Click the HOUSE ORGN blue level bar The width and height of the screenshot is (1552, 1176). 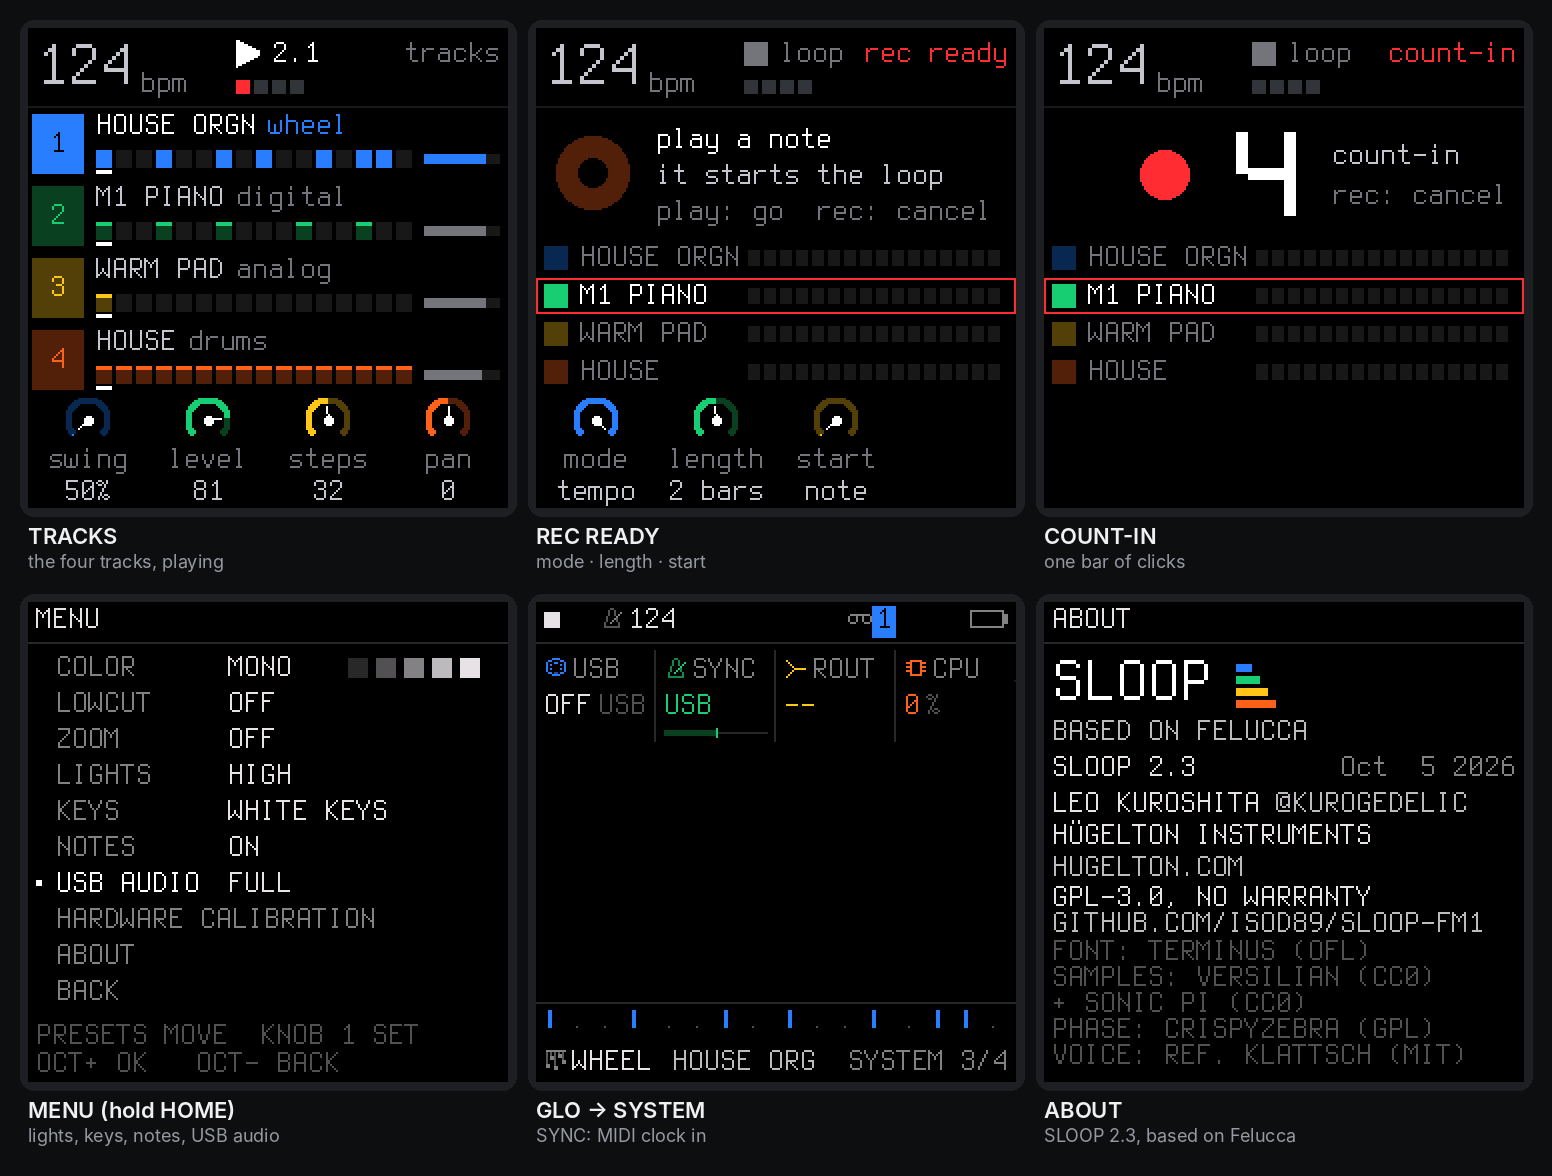coord(461,159)
